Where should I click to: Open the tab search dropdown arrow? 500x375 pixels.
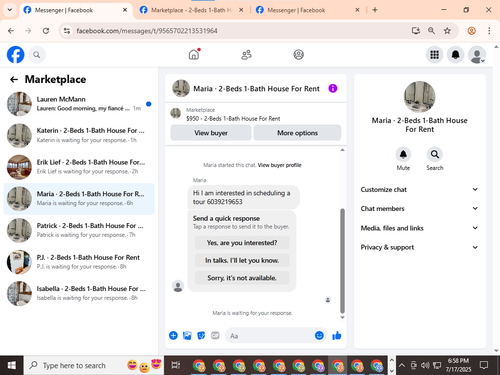tap(10, 10)
